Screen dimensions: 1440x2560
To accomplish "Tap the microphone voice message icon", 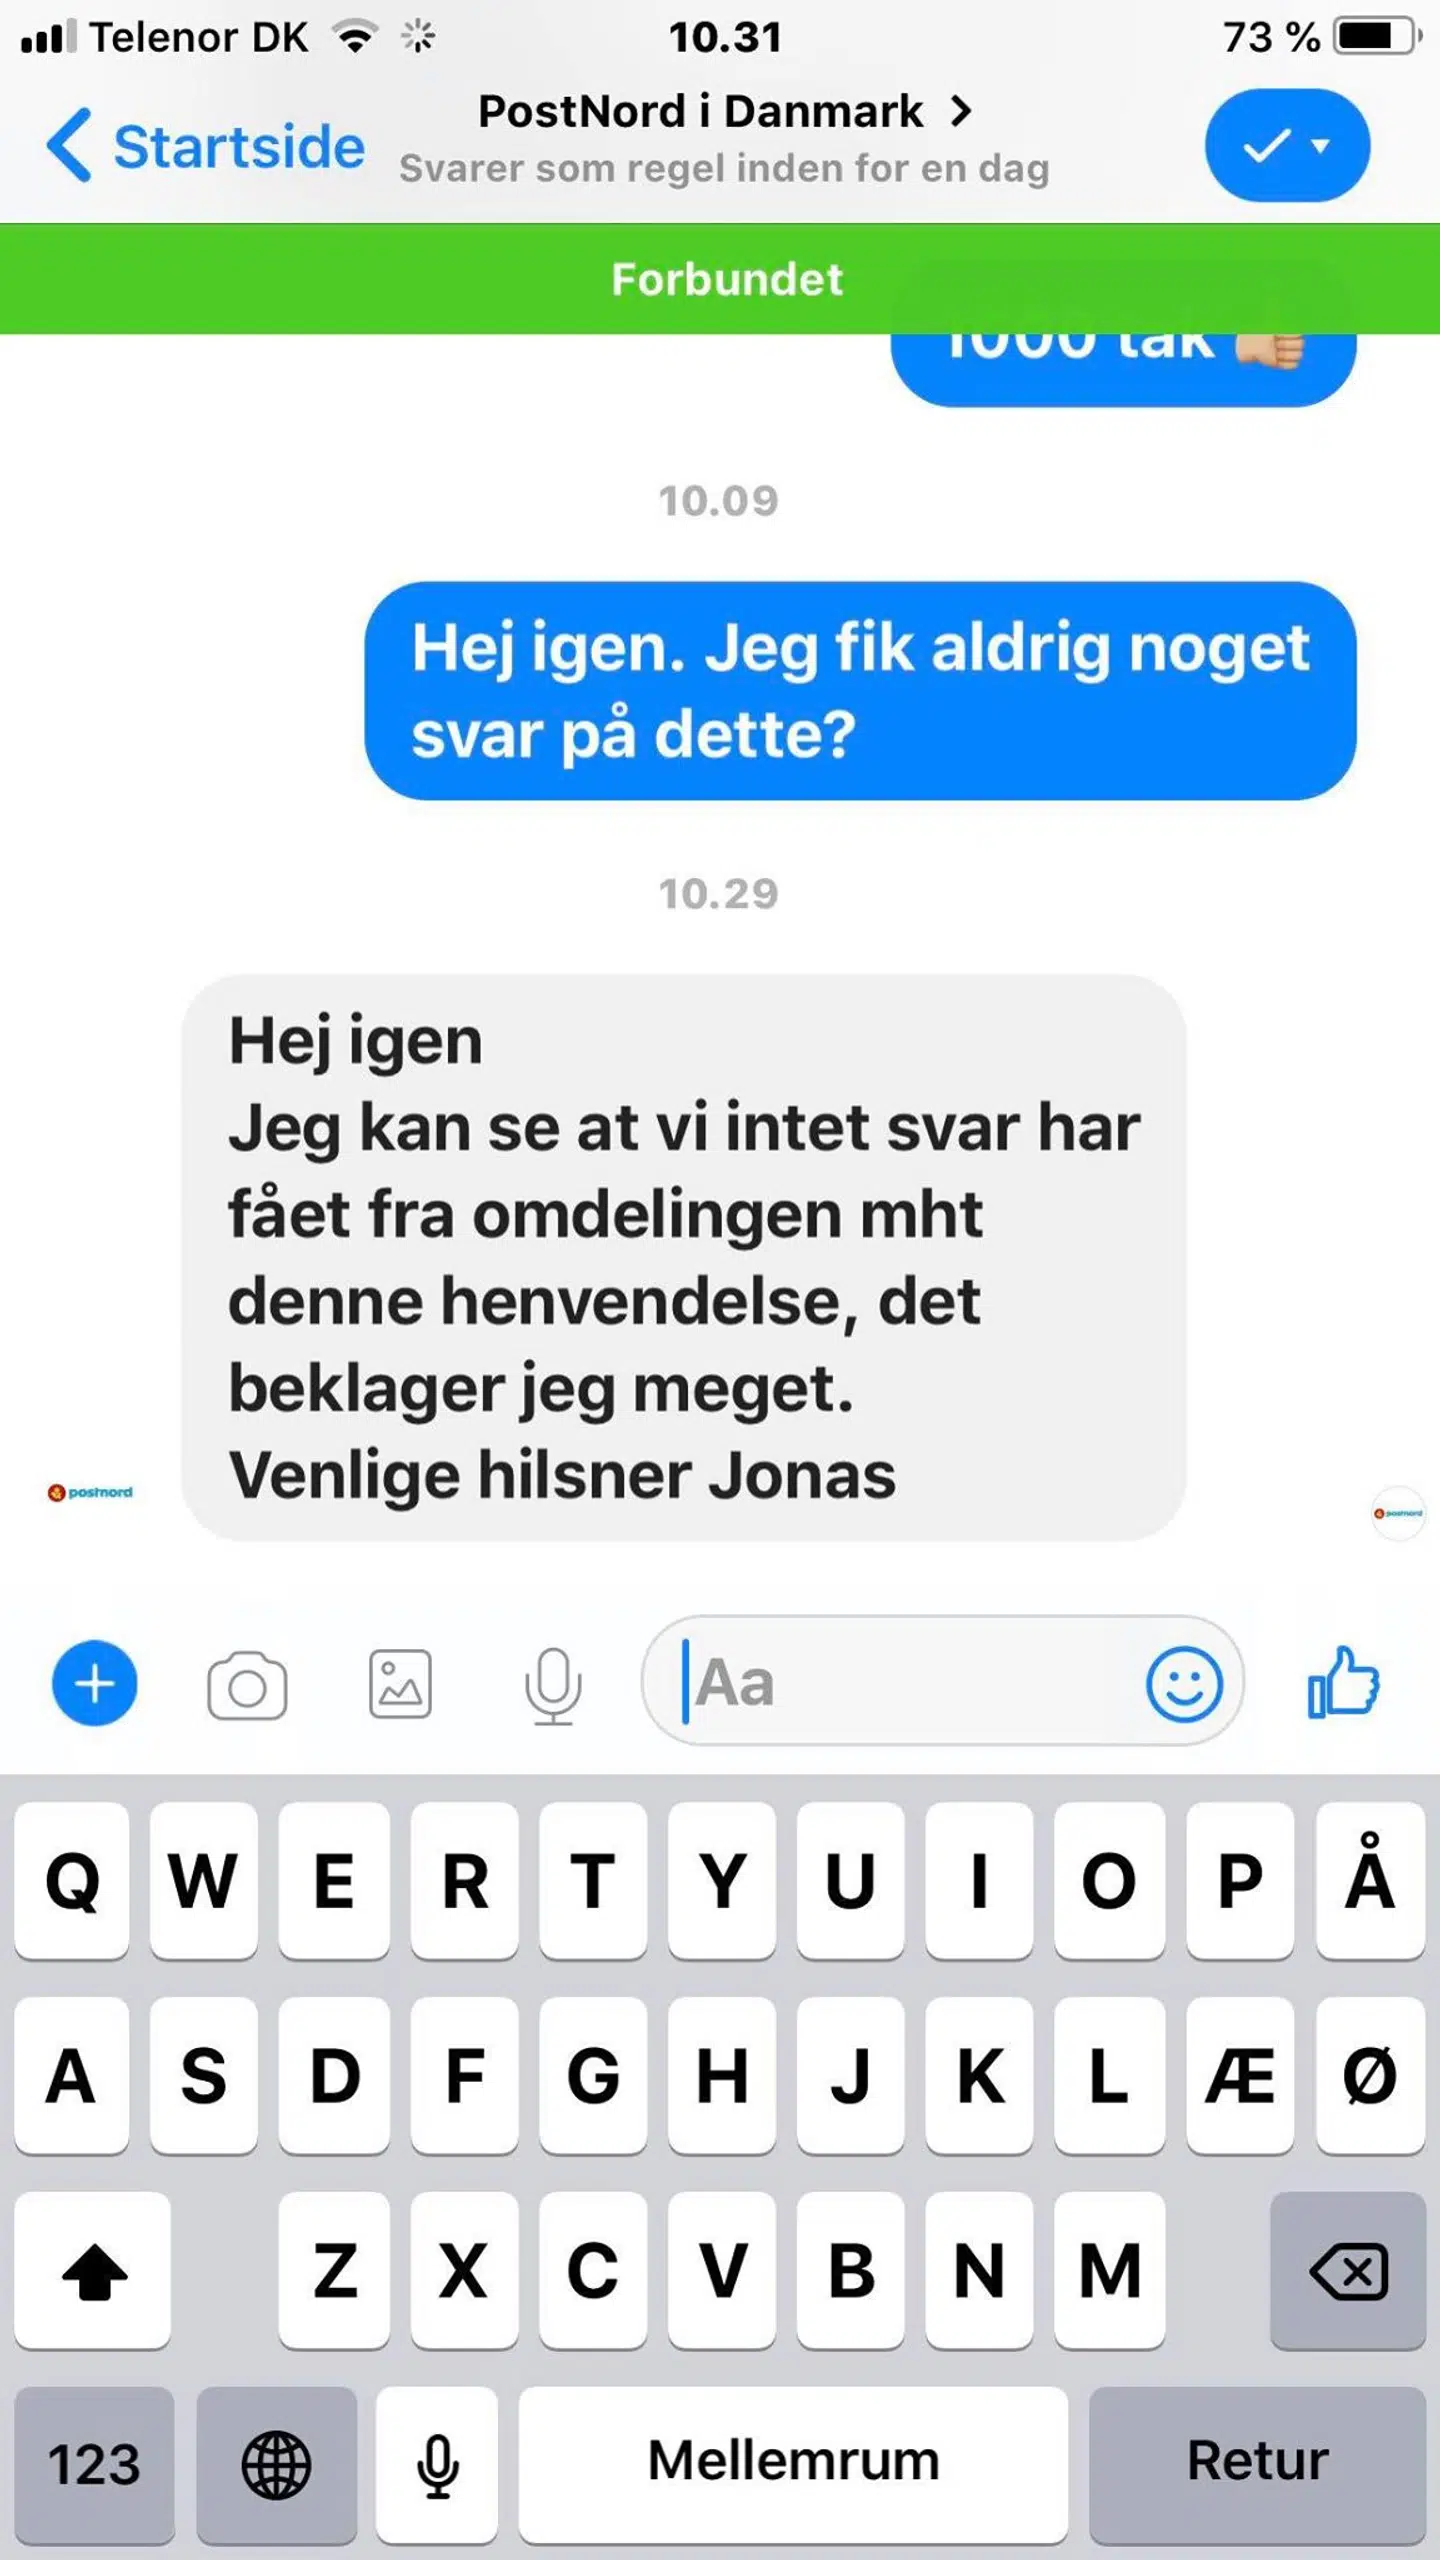I will tap(553, 1686).
